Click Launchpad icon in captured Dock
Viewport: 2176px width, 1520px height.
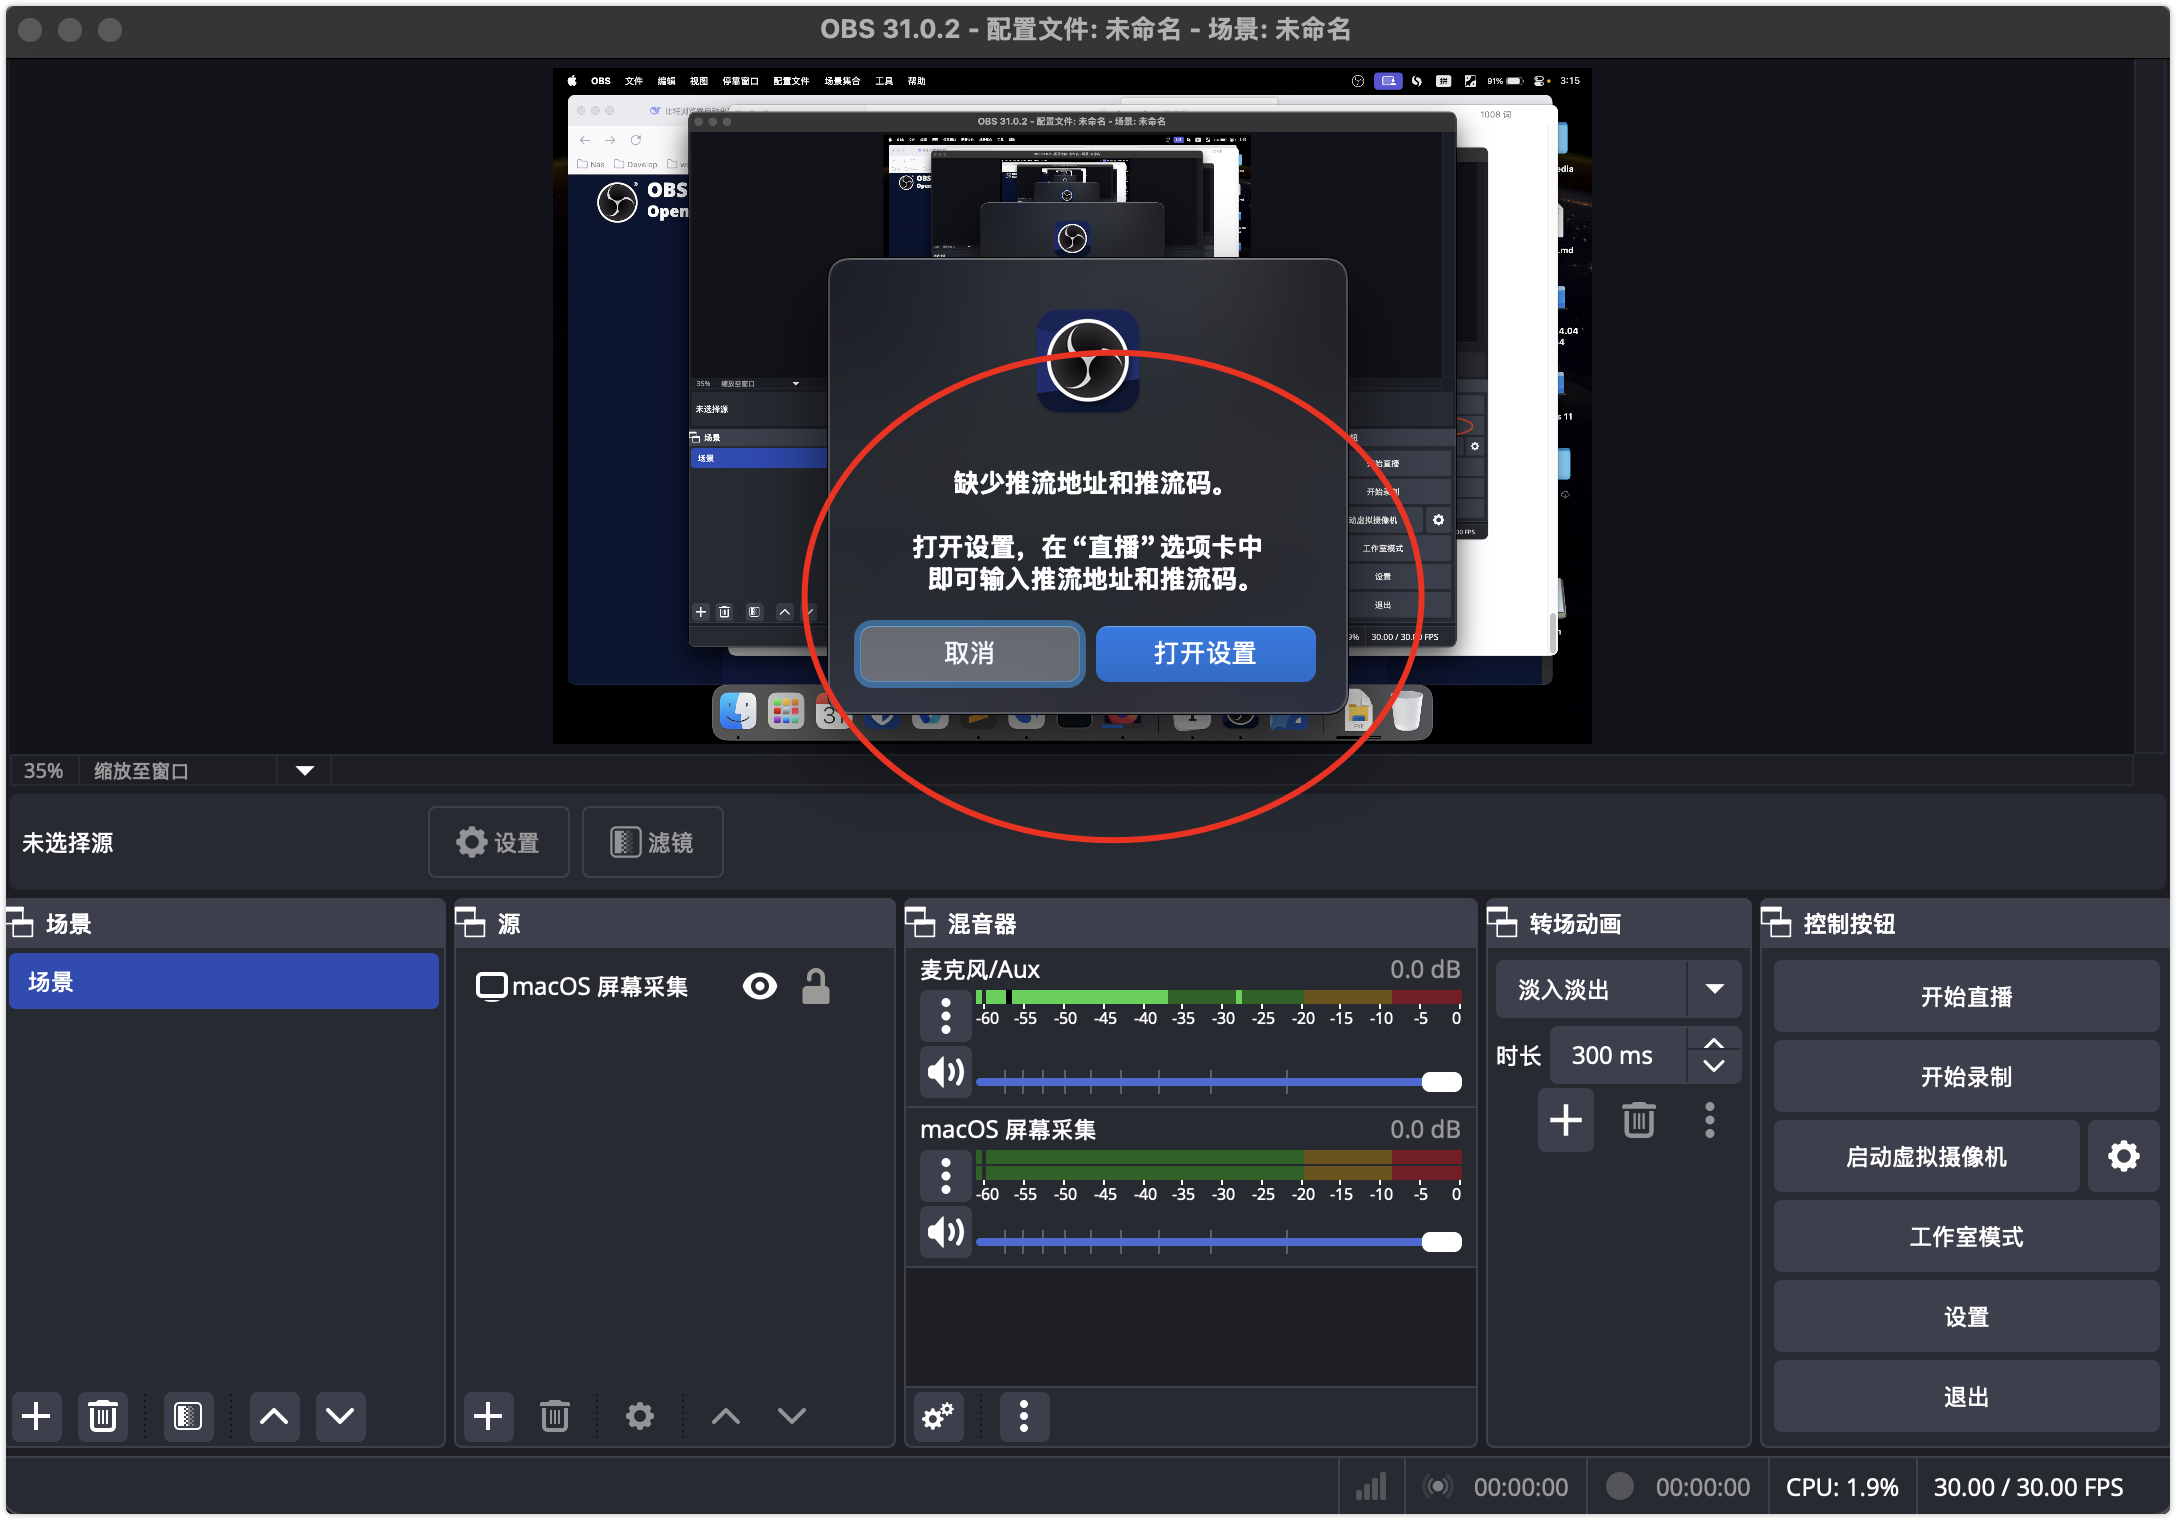(x=786, y=712)
